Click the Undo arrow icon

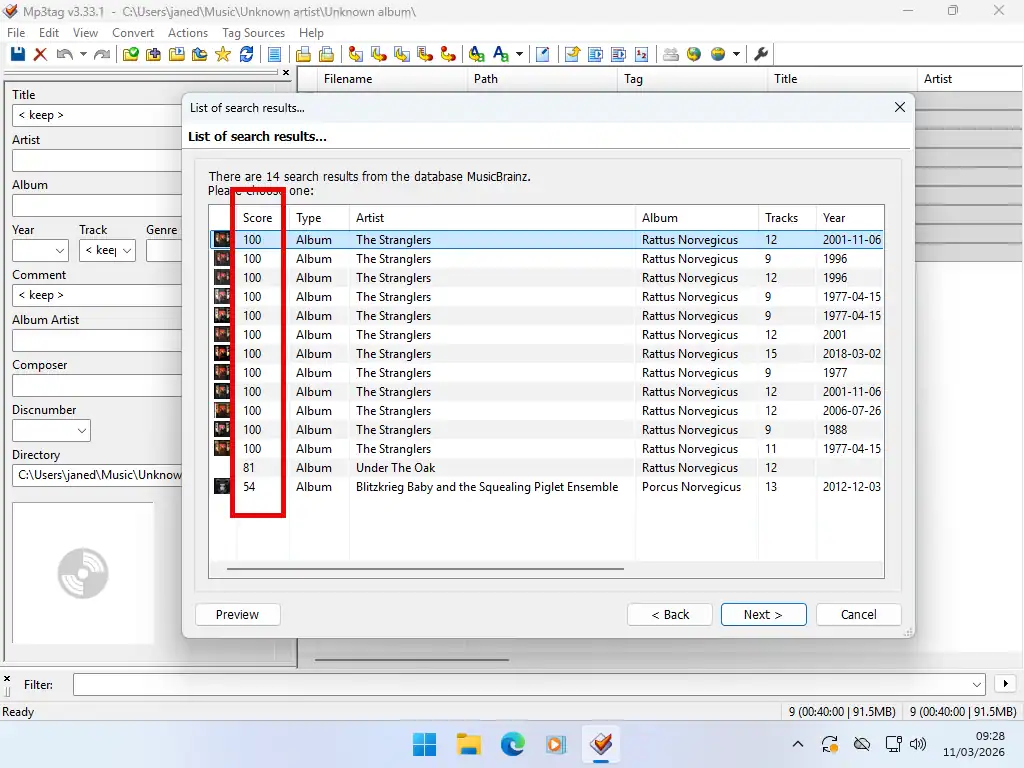click(64, 54)
